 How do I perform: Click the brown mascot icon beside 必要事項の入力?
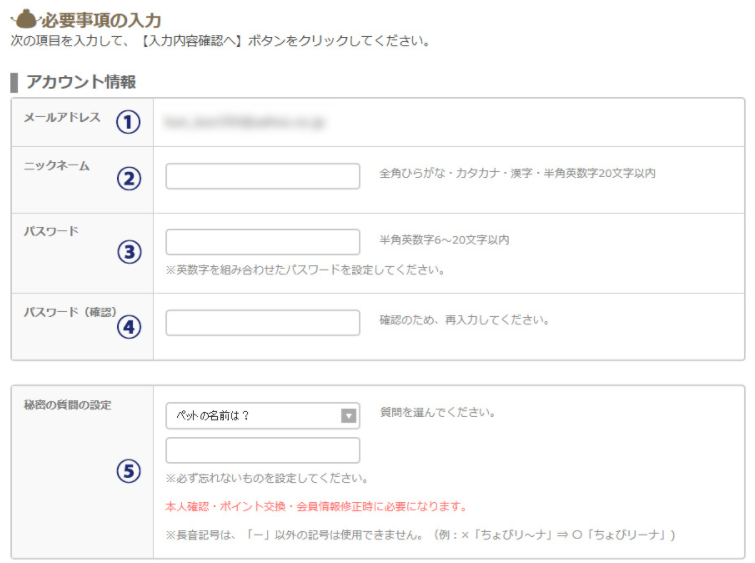(25, 19)
